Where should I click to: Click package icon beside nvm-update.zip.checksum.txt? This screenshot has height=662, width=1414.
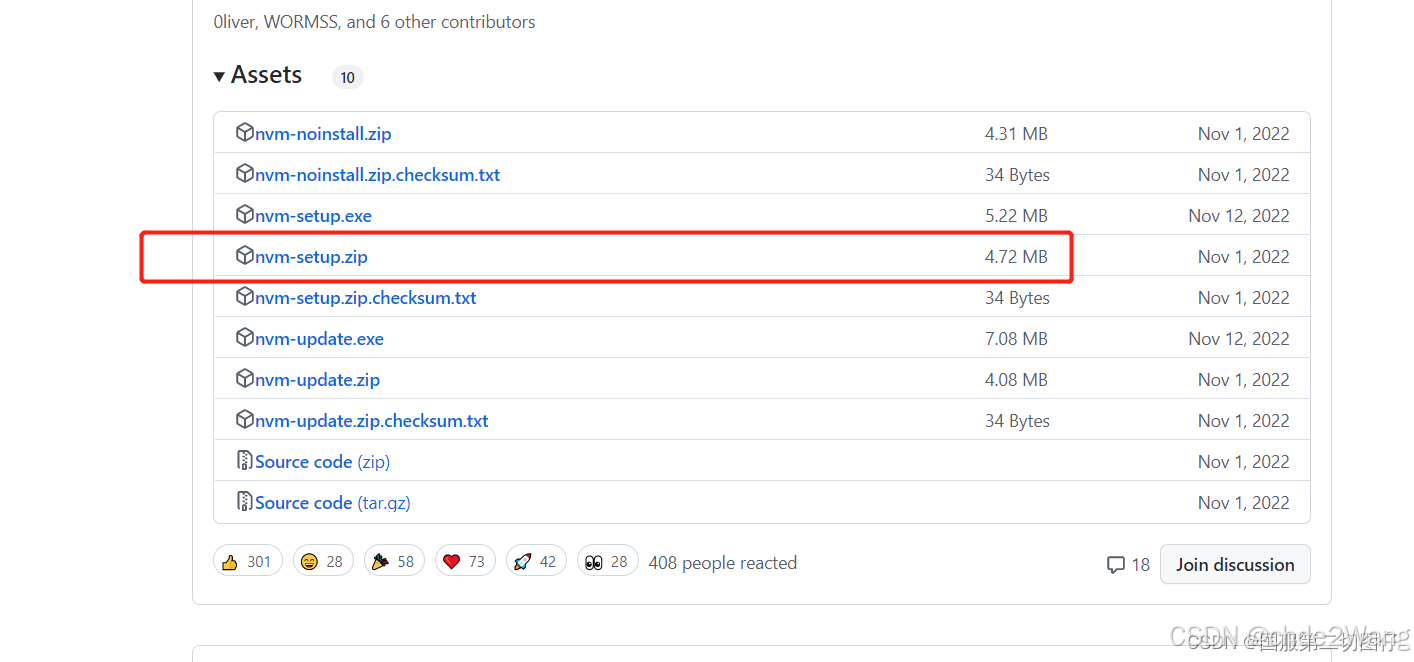point(244,420)
